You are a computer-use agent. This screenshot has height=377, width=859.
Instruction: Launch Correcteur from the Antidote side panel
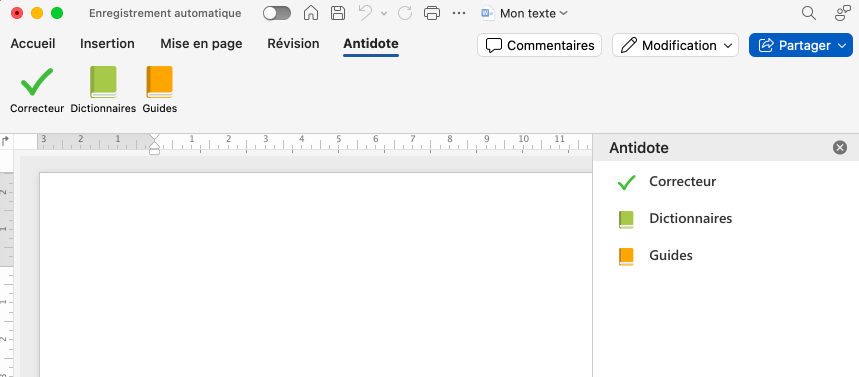coord(667,181)
